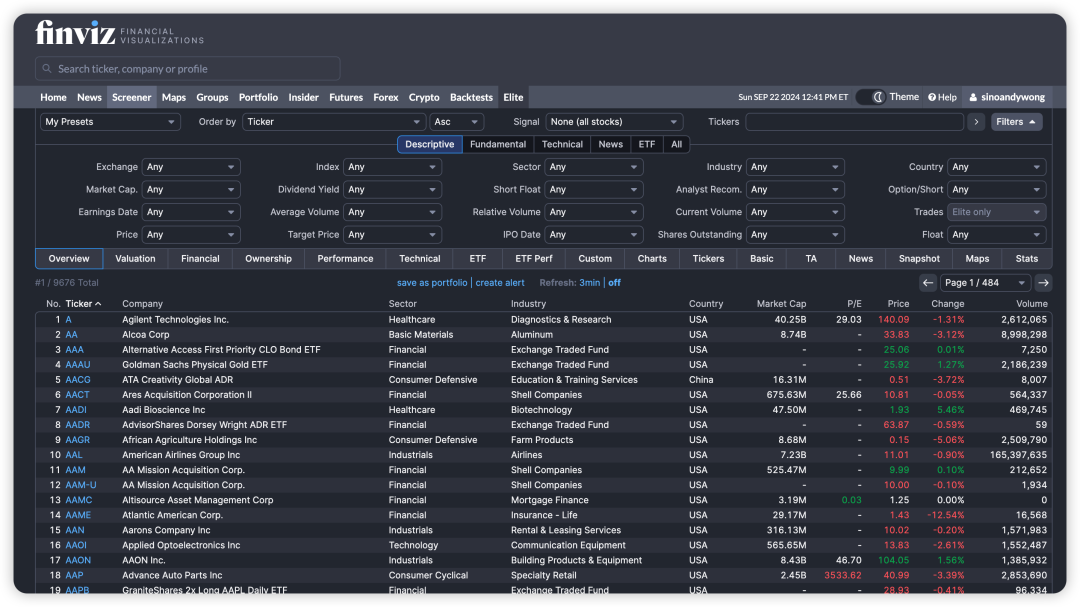1080x607 pixels.
Task: Open Float filter dropdown
Action: pyautogui.click(x=997, y=235)
